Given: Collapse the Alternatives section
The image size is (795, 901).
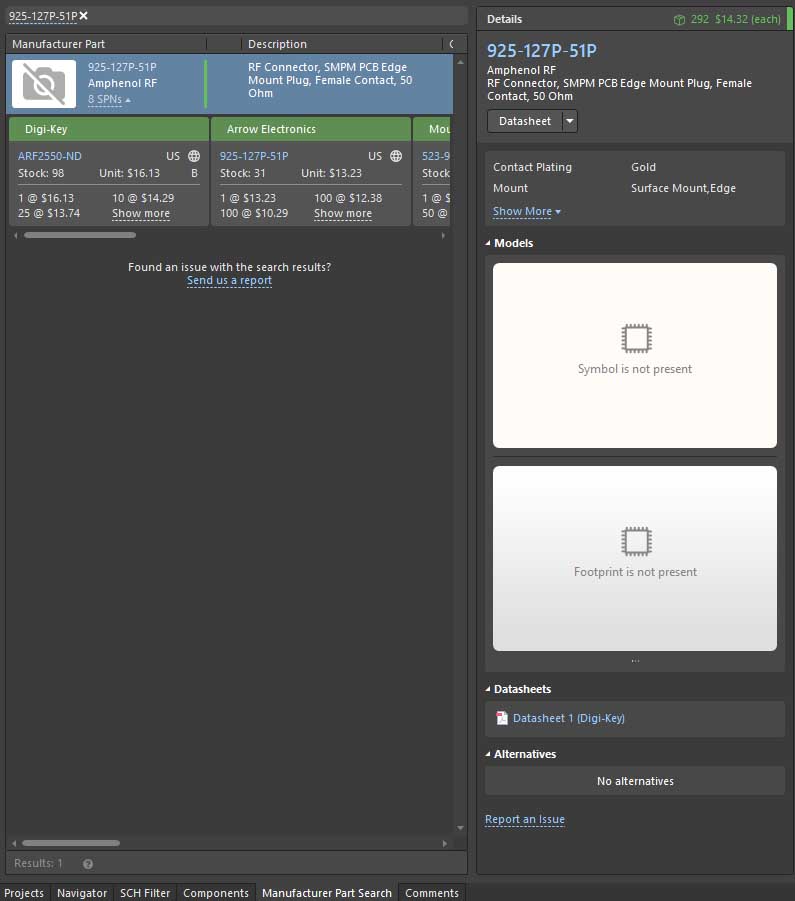Looking at the screenshot, I should tap(489, 754).
